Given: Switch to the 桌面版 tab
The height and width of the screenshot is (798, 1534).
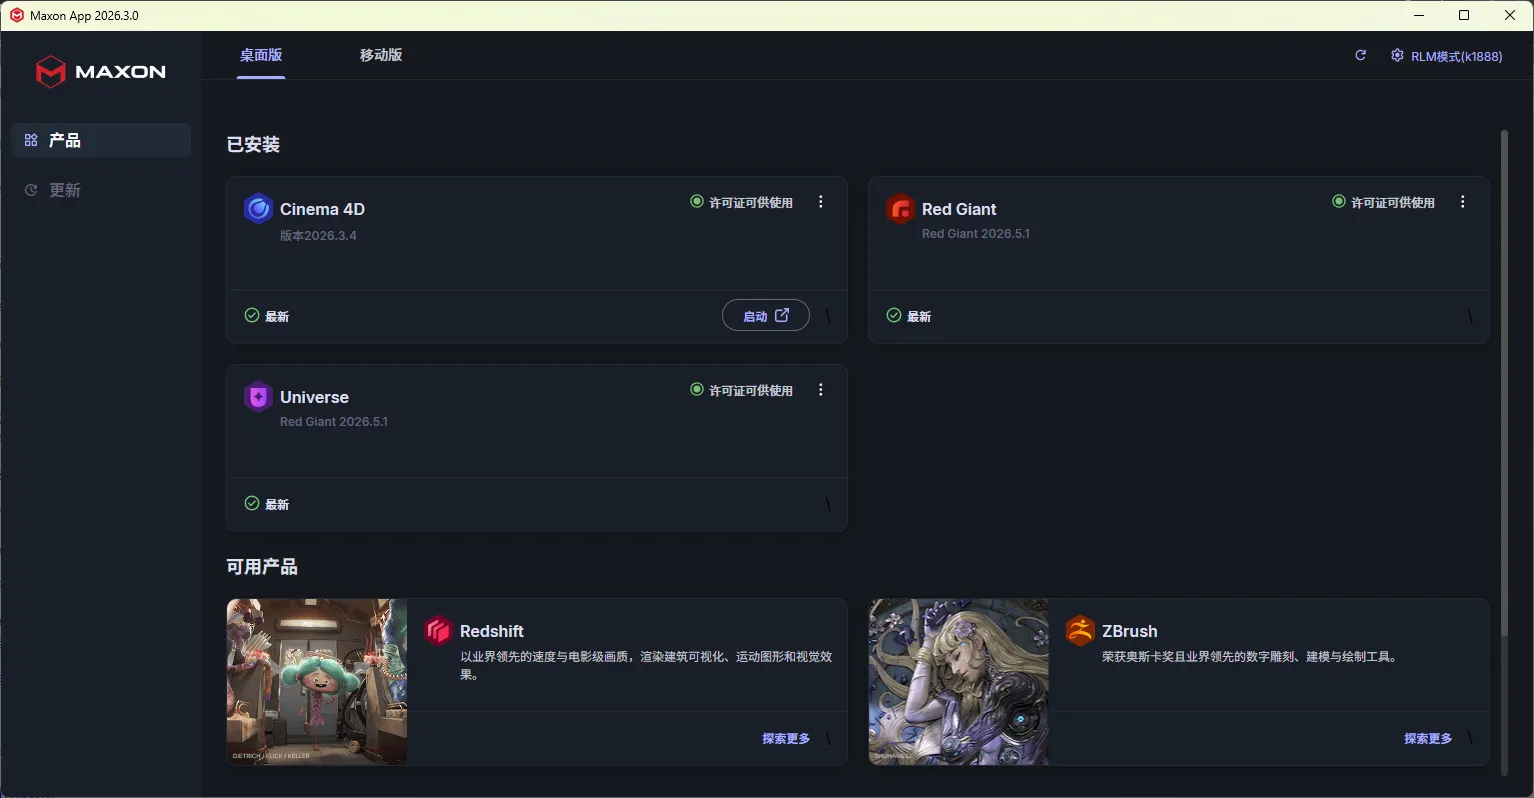Looking at the screenshot, I should [261, 55].
